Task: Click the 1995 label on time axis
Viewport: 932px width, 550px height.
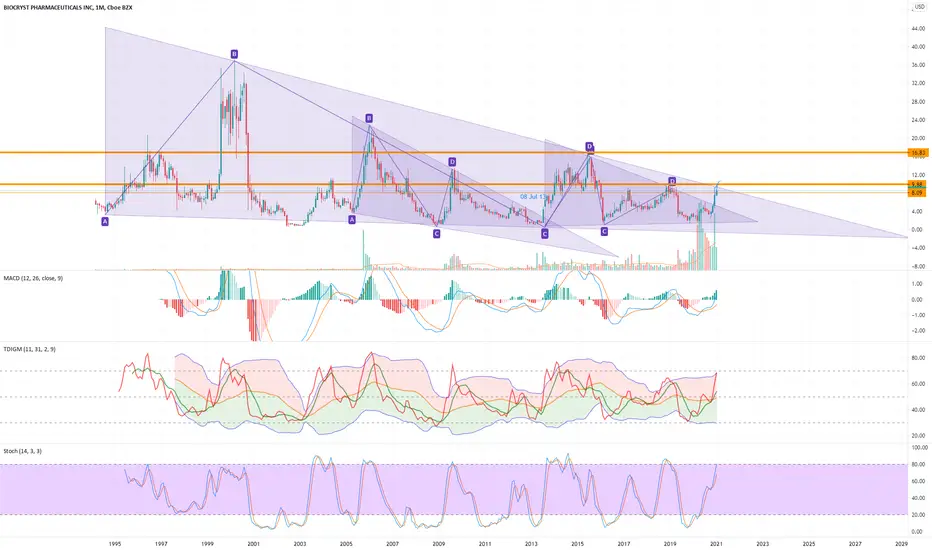Action: (115, 543)
